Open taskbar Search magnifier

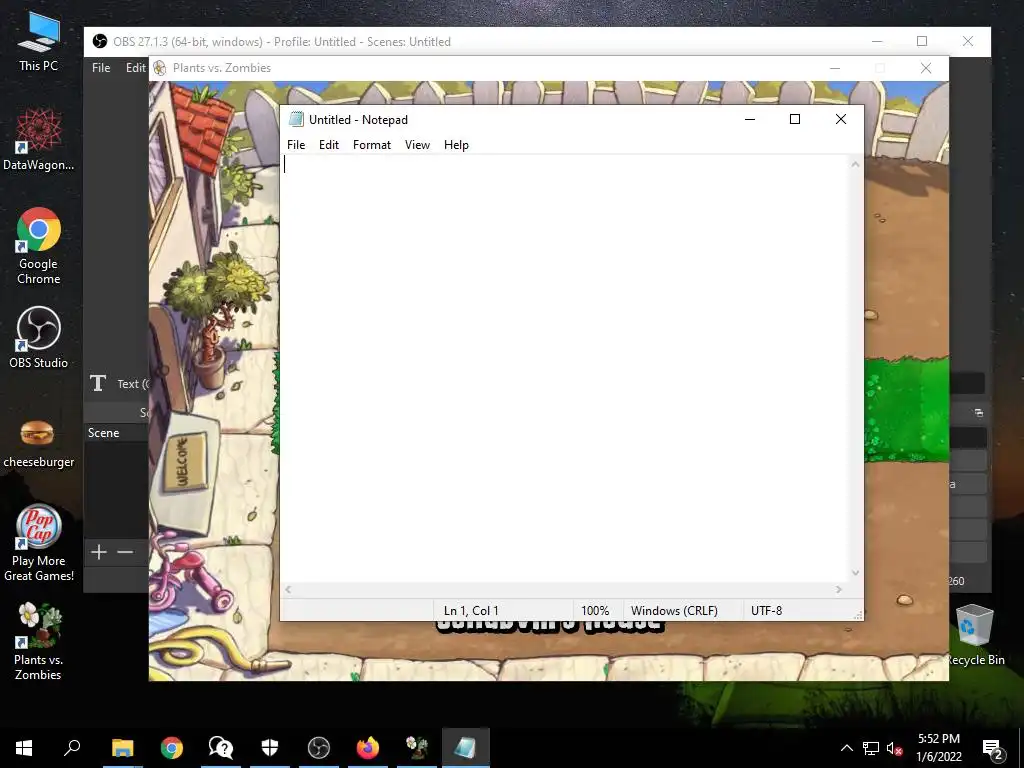tap(72, 747)
